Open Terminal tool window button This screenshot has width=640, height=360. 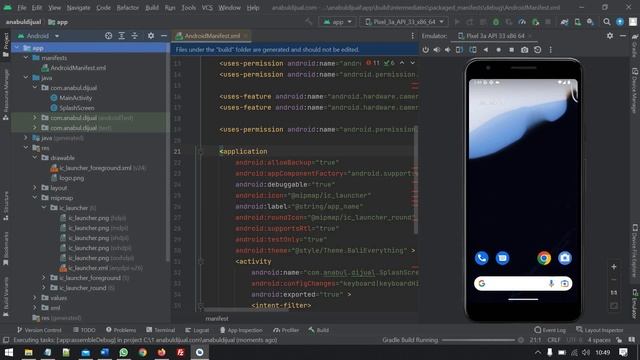pyautogui.click(x=160, y=330)
